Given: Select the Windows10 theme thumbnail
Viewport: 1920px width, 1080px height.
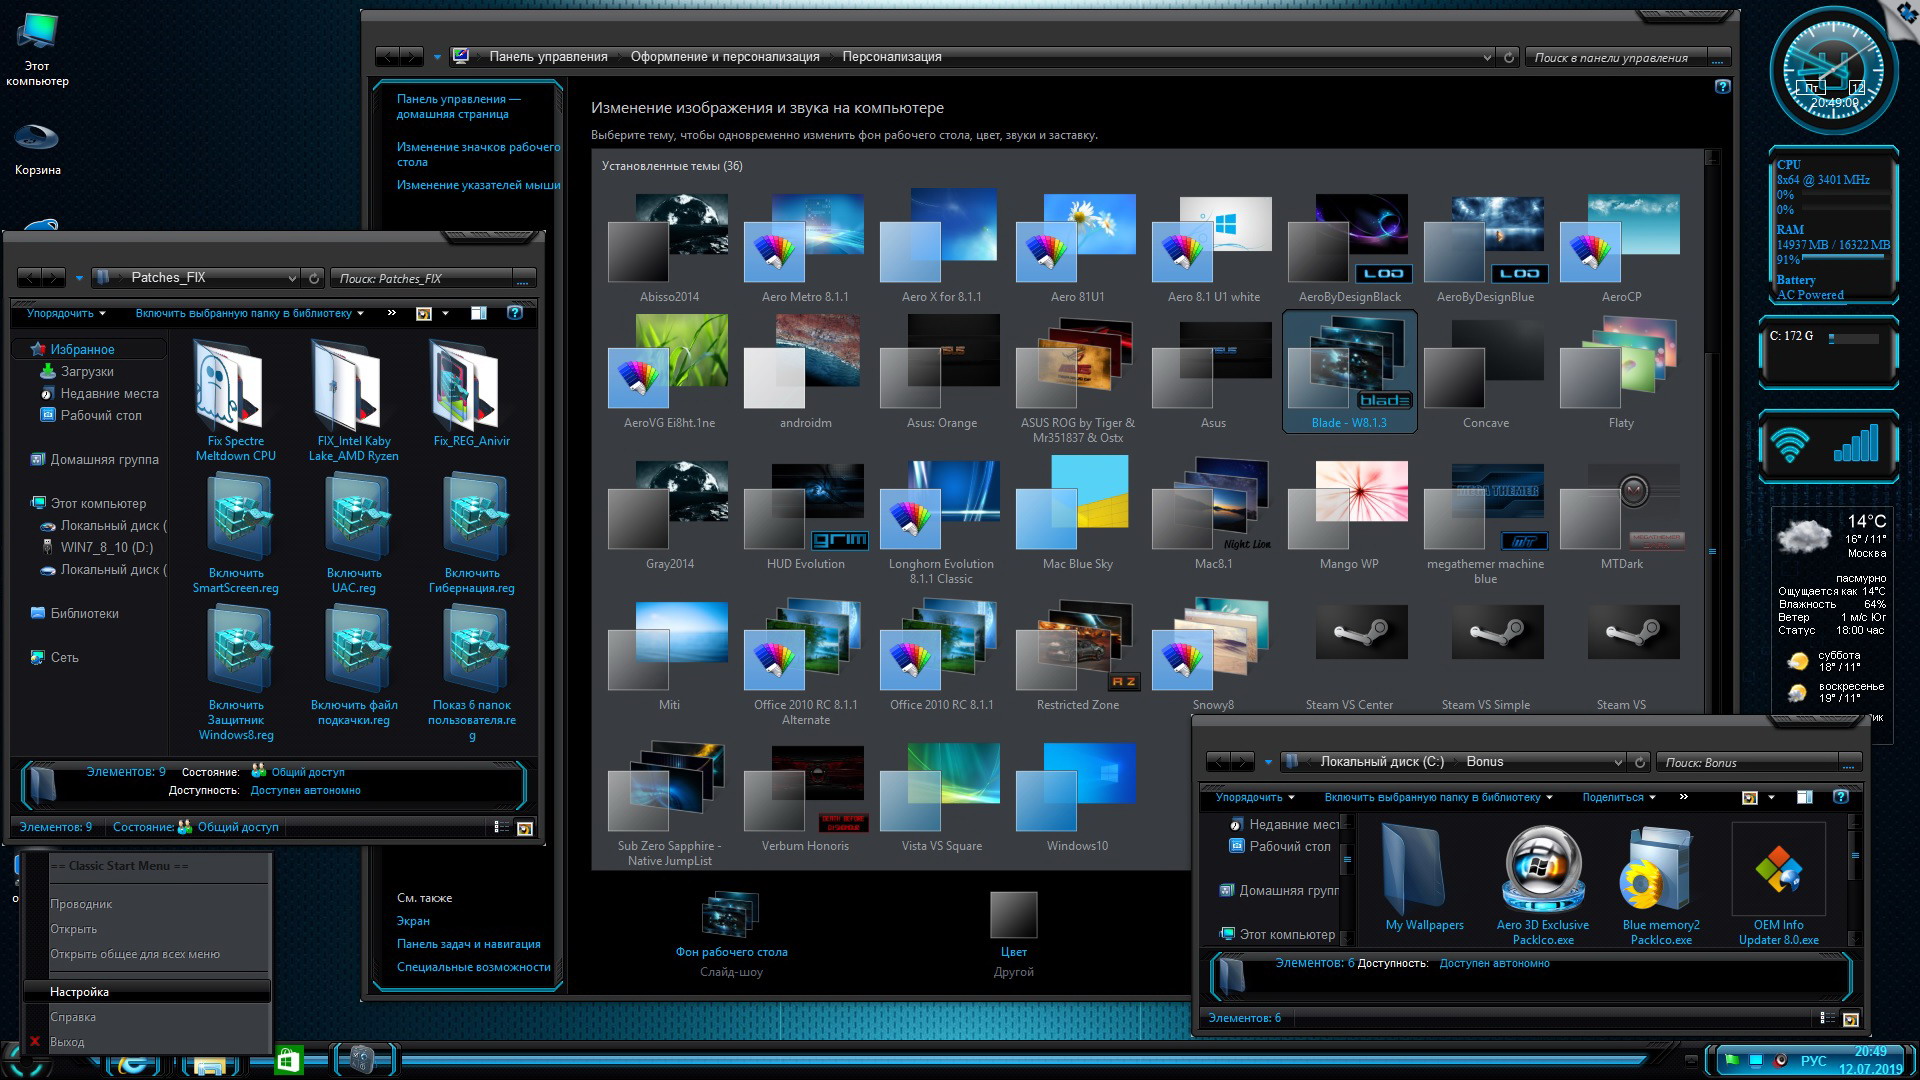Looking at the screenshot, I should 1077,788.
